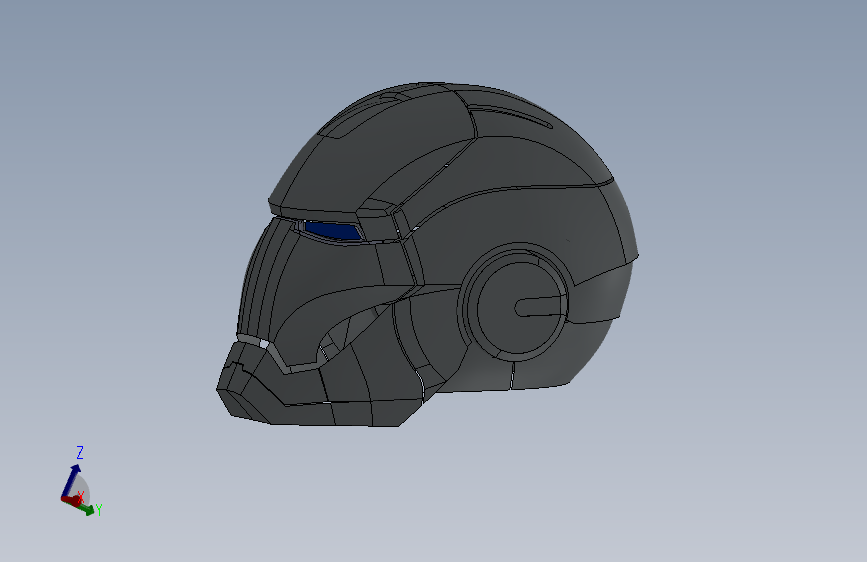Select the long vent slot on helmet crown
The height and width of the screenshot is (562, 867).
[511, 115]
